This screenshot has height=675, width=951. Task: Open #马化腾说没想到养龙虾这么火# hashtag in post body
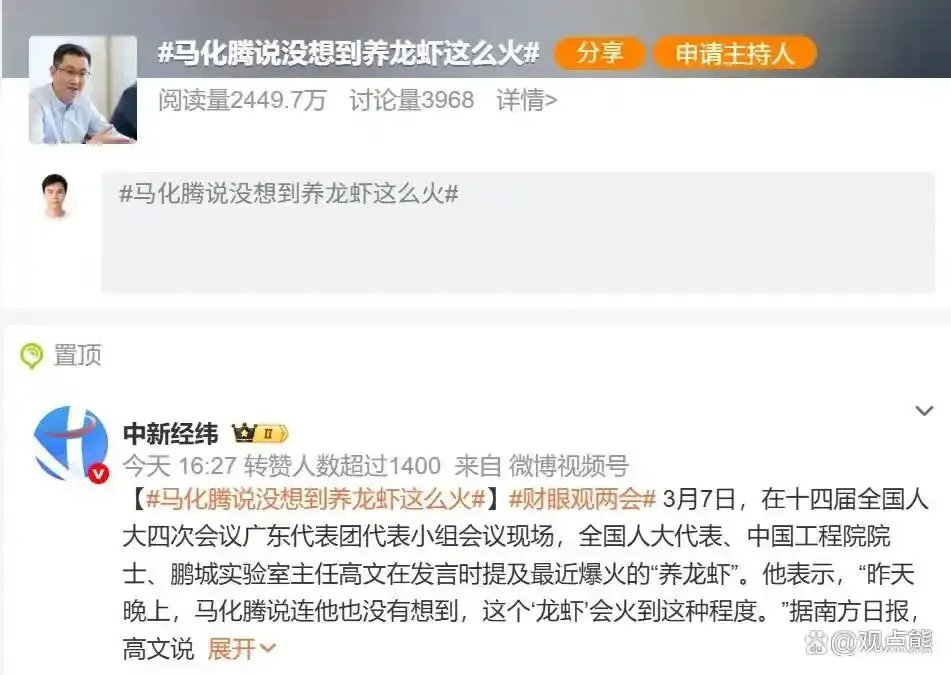point(316,499)
